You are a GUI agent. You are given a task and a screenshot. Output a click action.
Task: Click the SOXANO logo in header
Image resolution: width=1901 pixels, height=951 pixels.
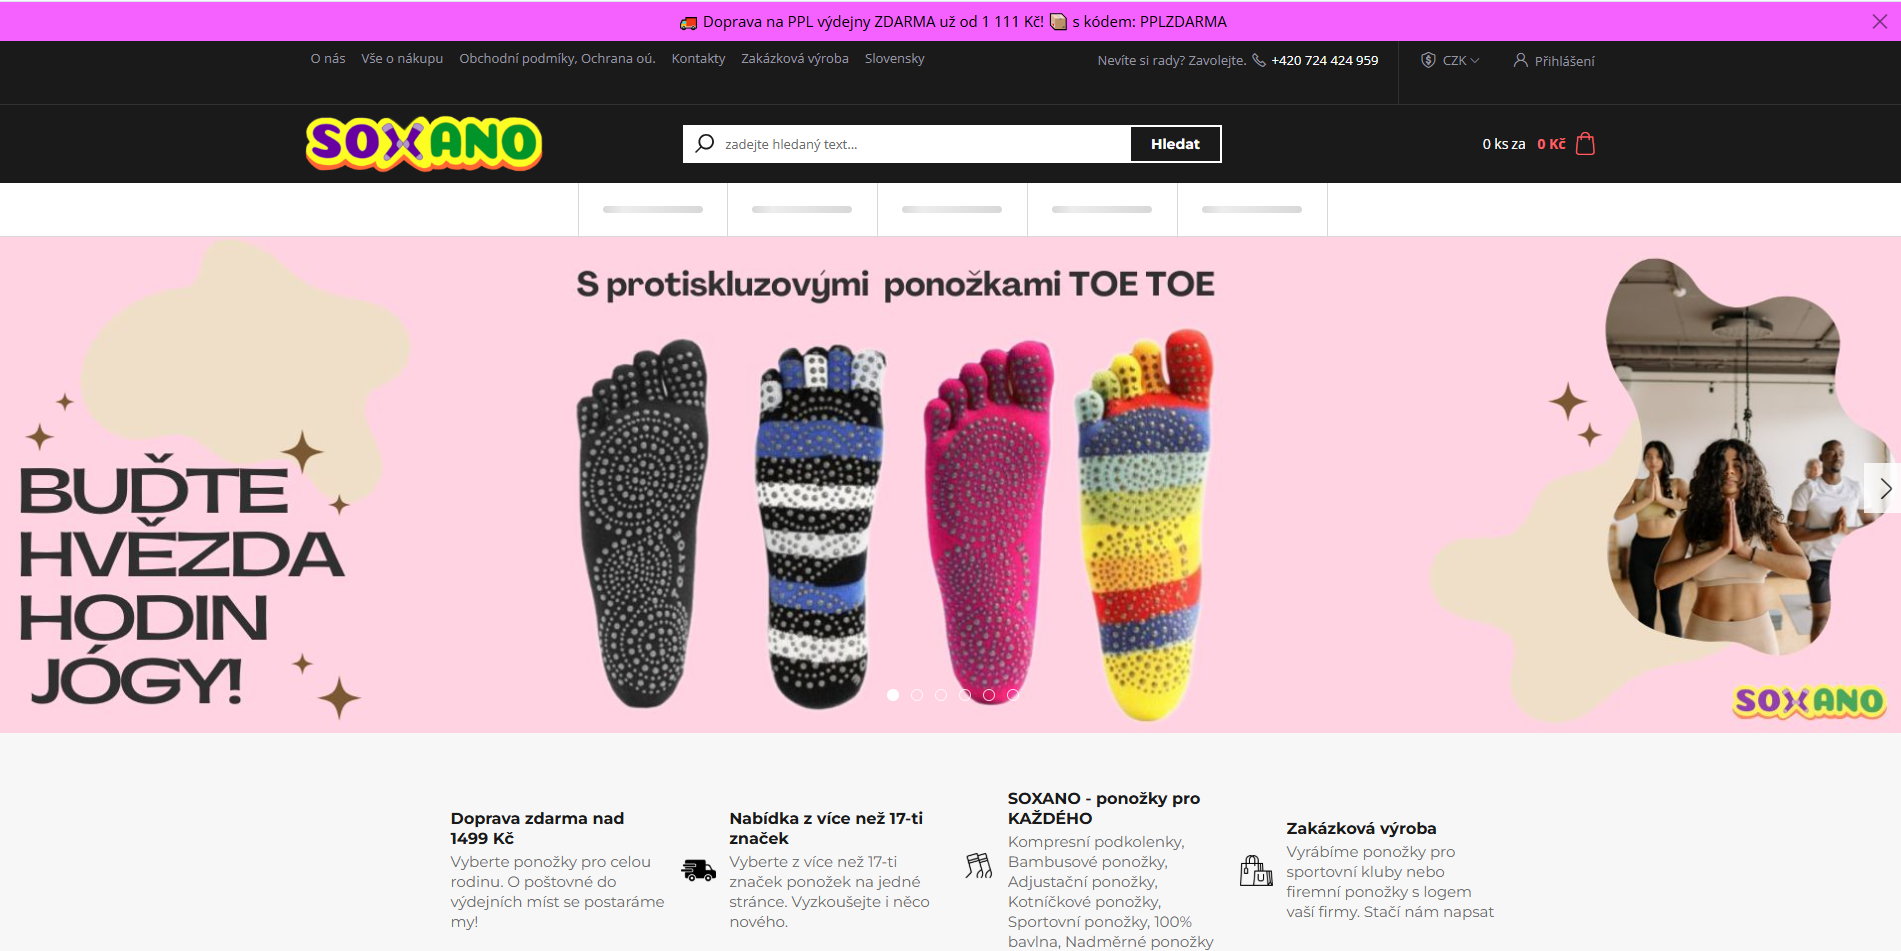[424, 144]
